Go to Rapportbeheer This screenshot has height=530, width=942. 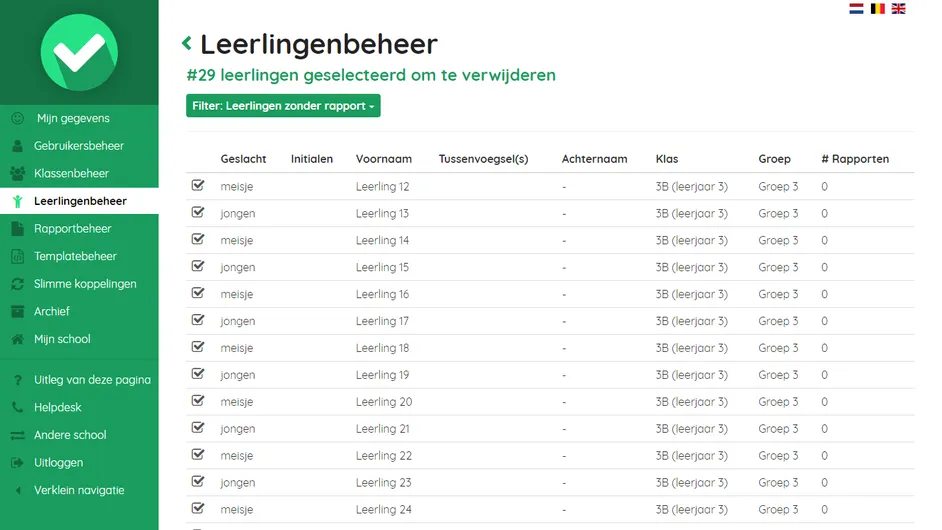click(x=73, y=229)
